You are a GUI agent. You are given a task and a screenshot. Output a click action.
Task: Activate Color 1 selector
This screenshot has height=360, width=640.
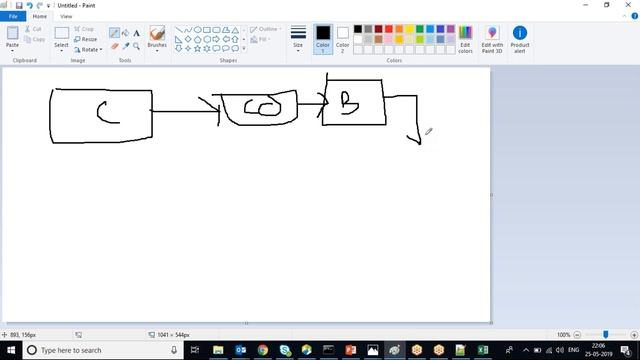[x=323, y=39]
